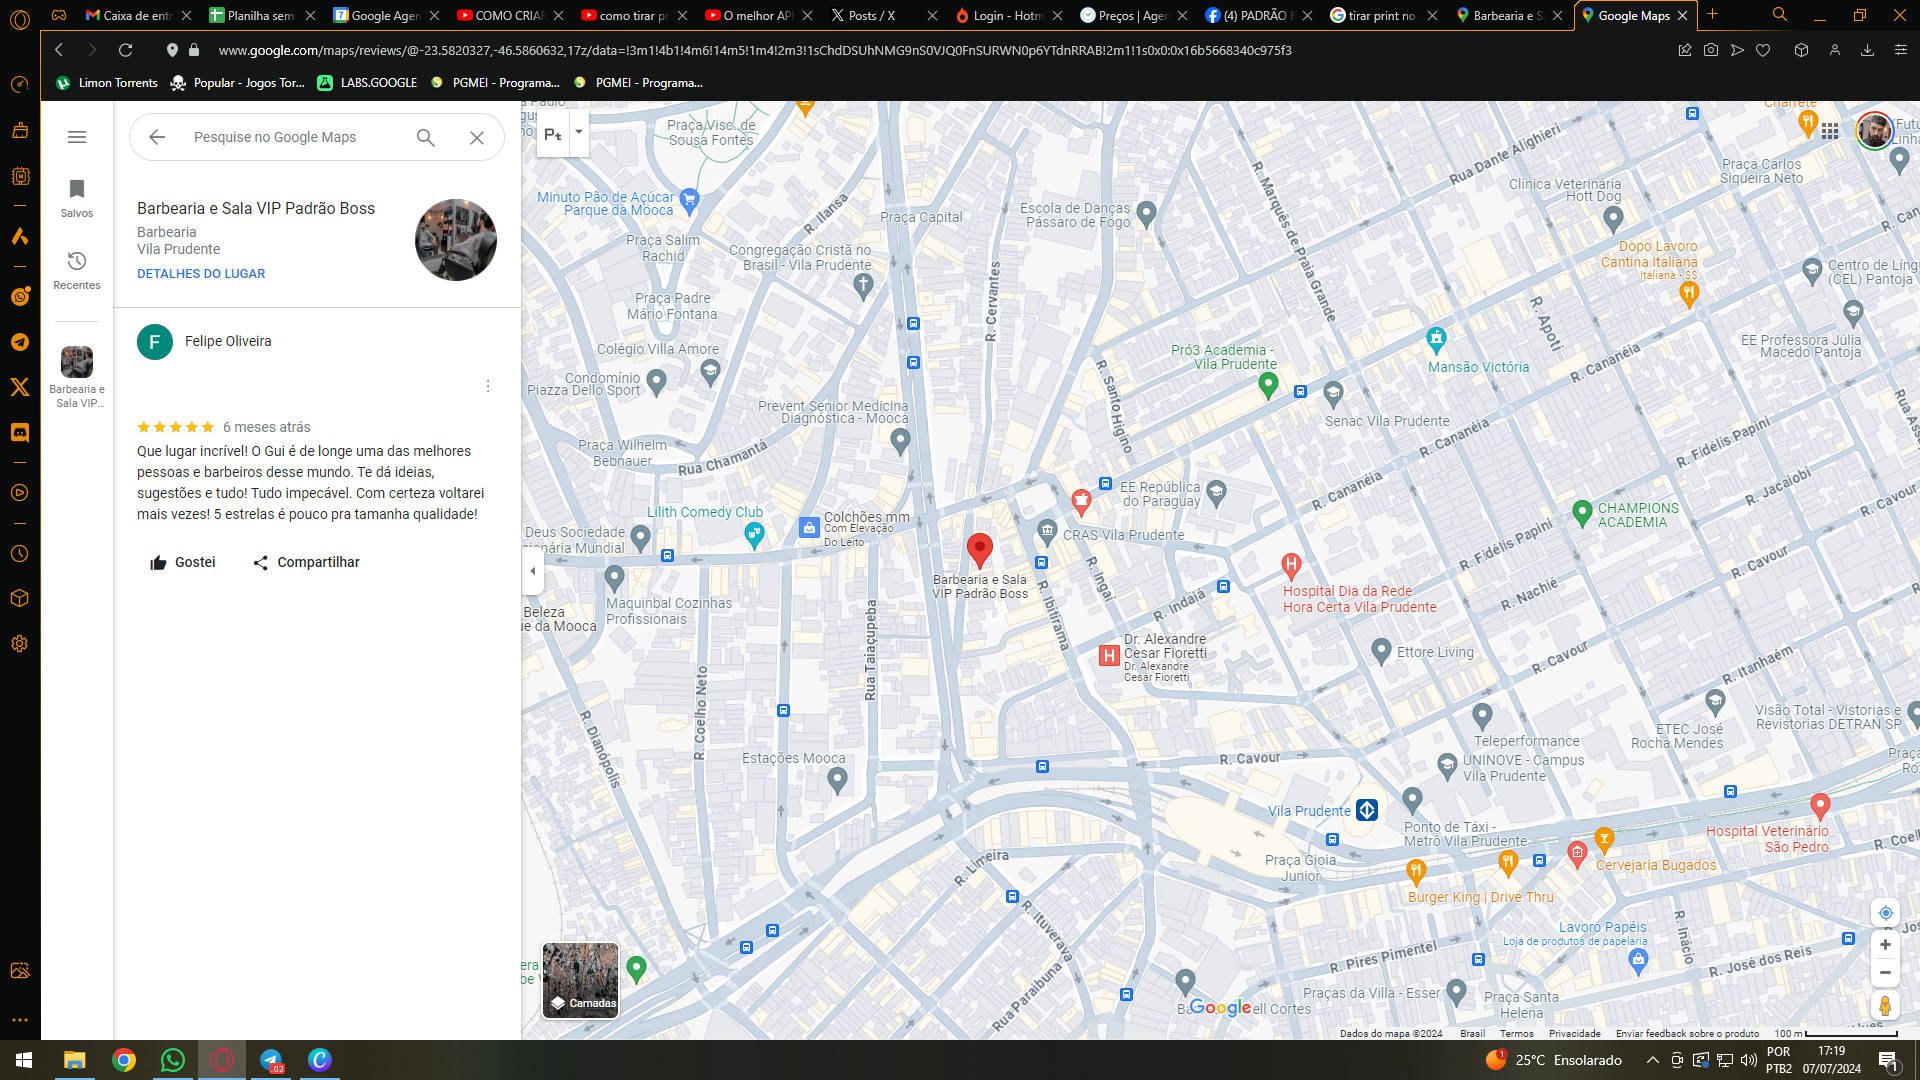Open Salvos saved places
The width and height of the screenshot is (1920, 1080).
coord(77,197)
